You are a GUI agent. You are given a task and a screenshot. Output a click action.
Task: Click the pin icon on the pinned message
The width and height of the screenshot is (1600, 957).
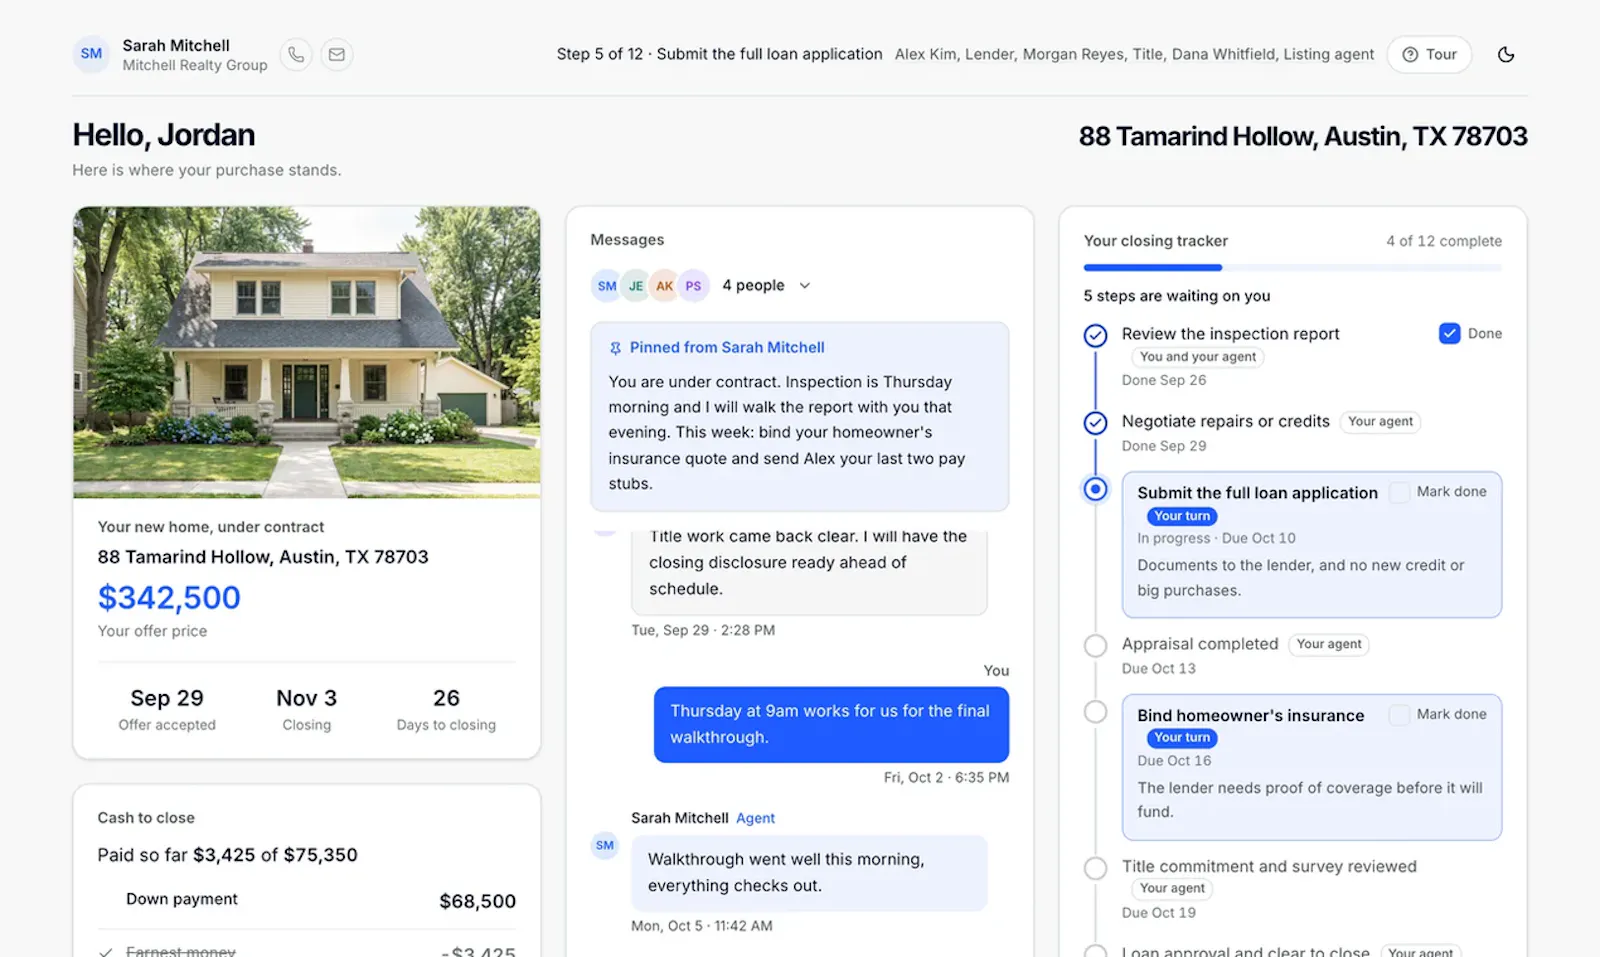[615, 348]
